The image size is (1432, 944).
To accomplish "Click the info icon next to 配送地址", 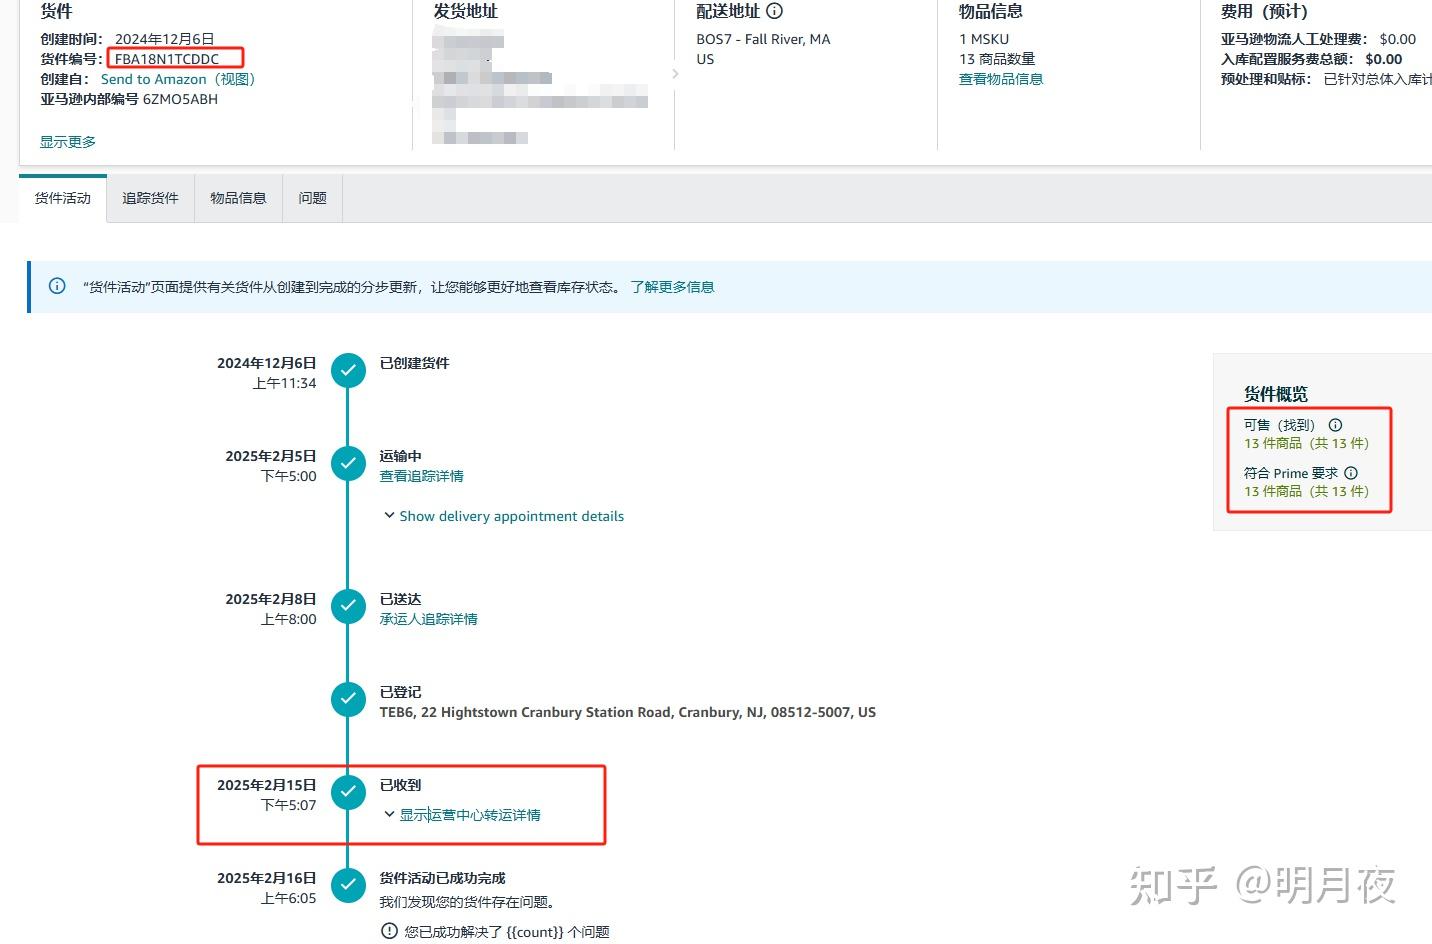I will (775, 11).
